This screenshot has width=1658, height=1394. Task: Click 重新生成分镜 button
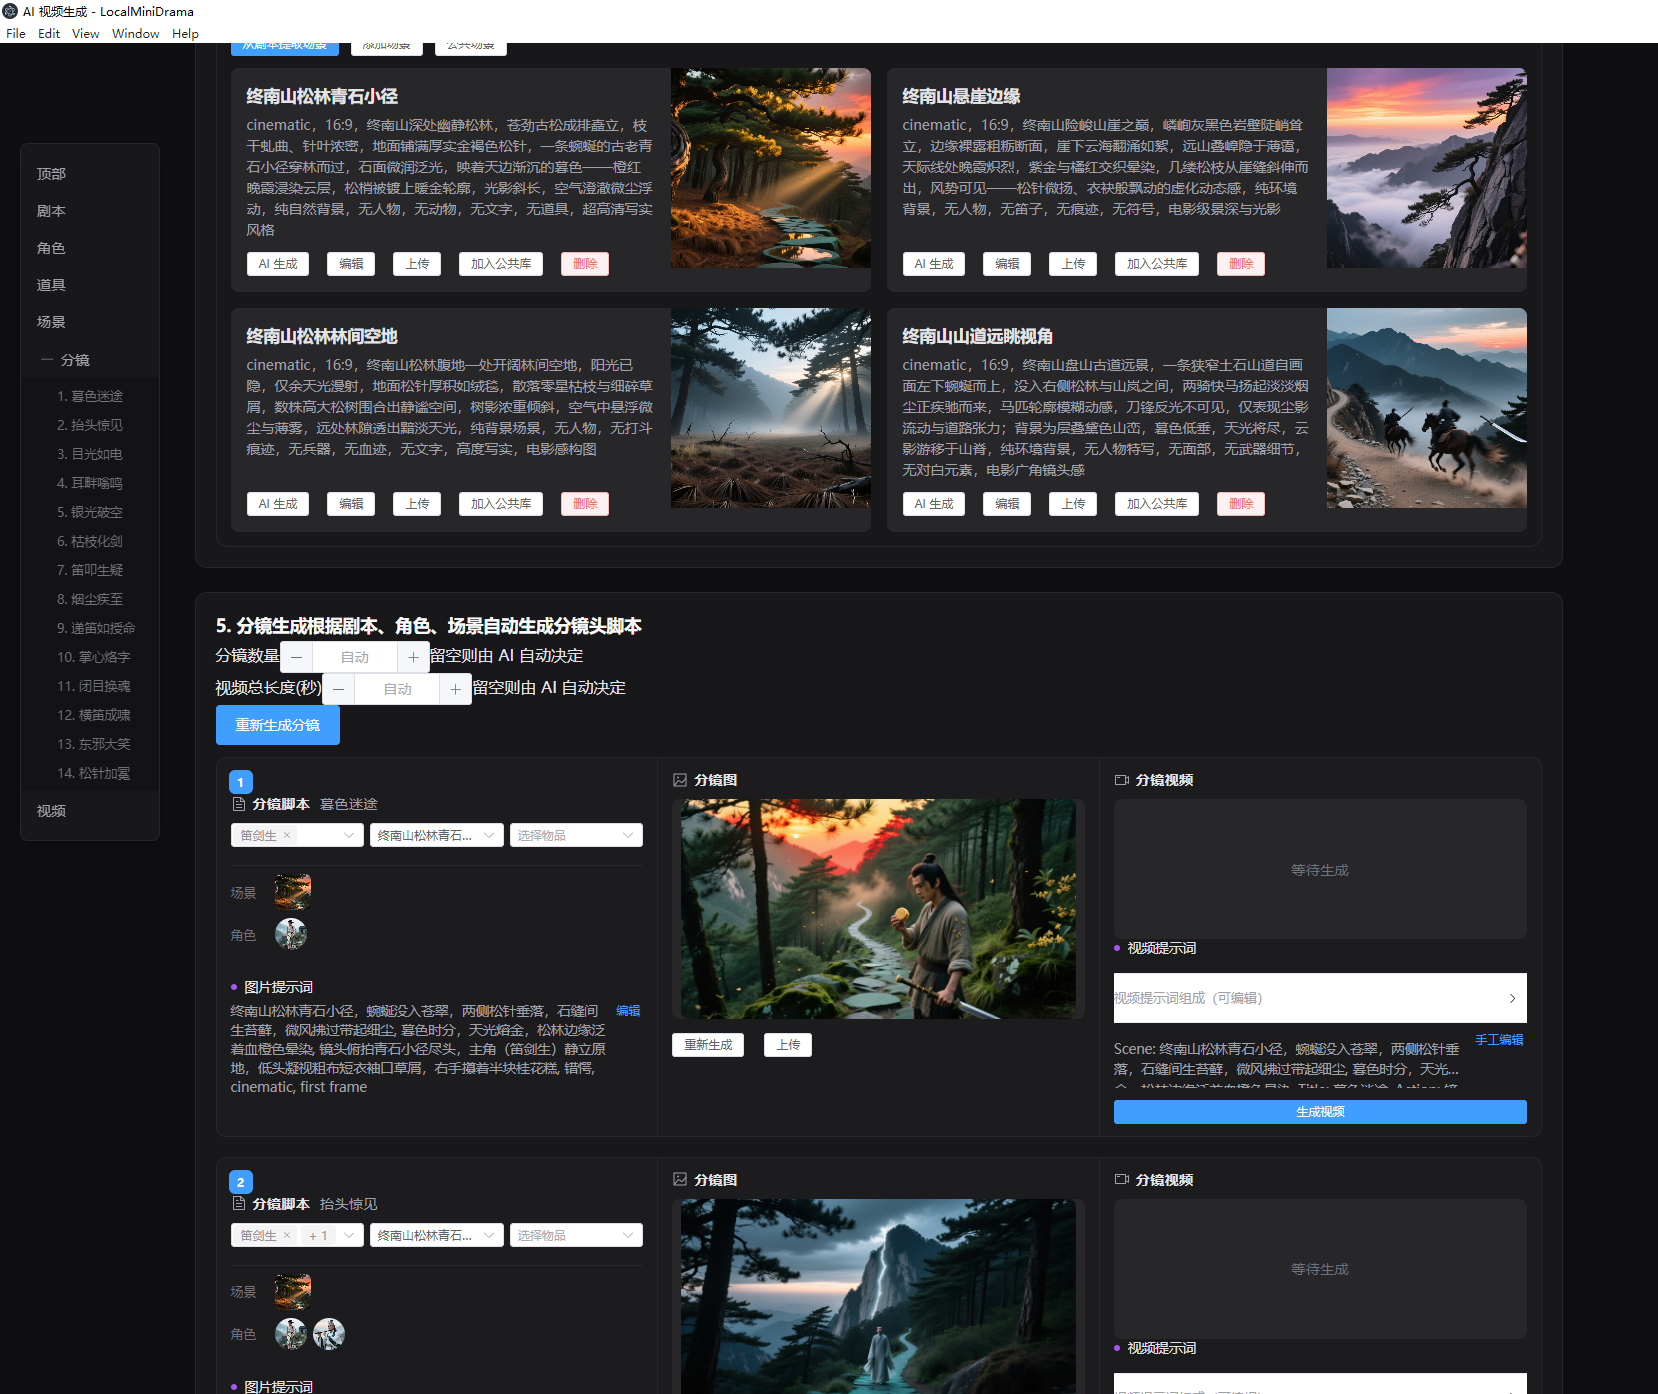(x=278, y=725)
